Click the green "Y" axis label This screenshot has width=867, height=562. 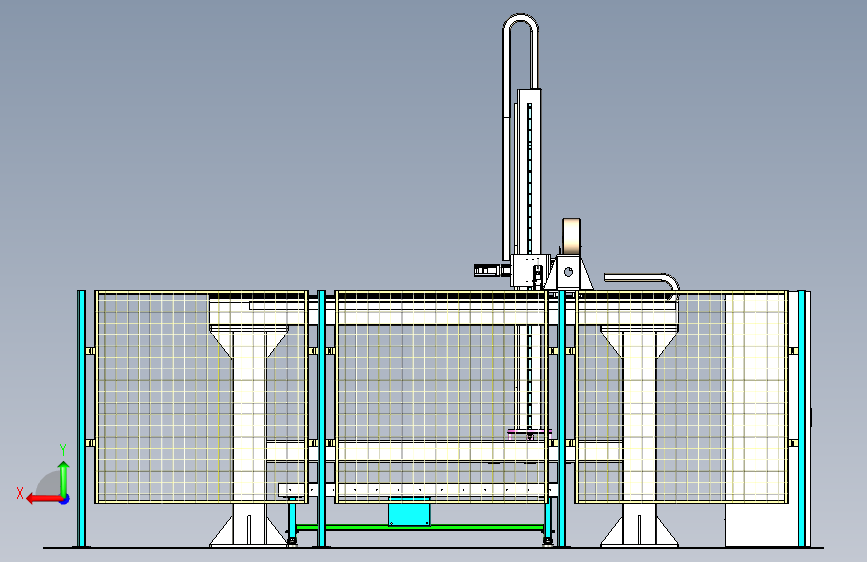click(63, 450)
